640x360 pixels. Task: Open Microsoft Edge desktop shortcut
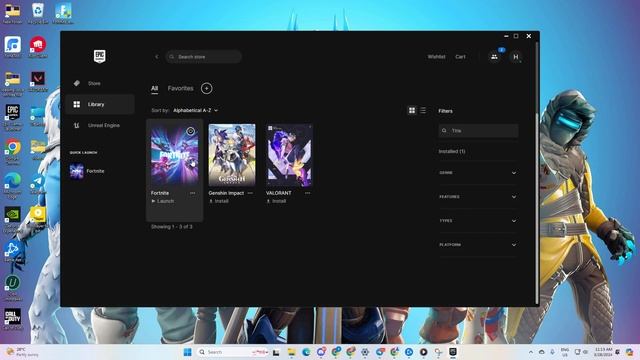(x=13, y=186)
